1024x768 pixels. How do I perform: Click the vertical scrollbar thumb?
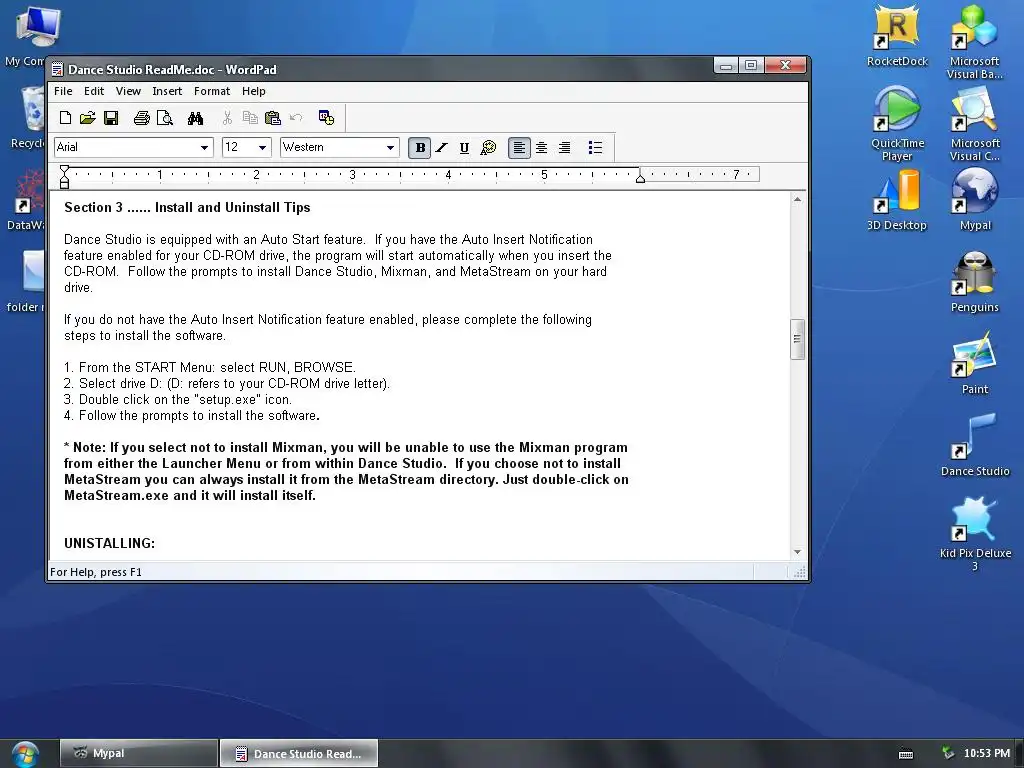pyautogui.click(x=797, y=339)
